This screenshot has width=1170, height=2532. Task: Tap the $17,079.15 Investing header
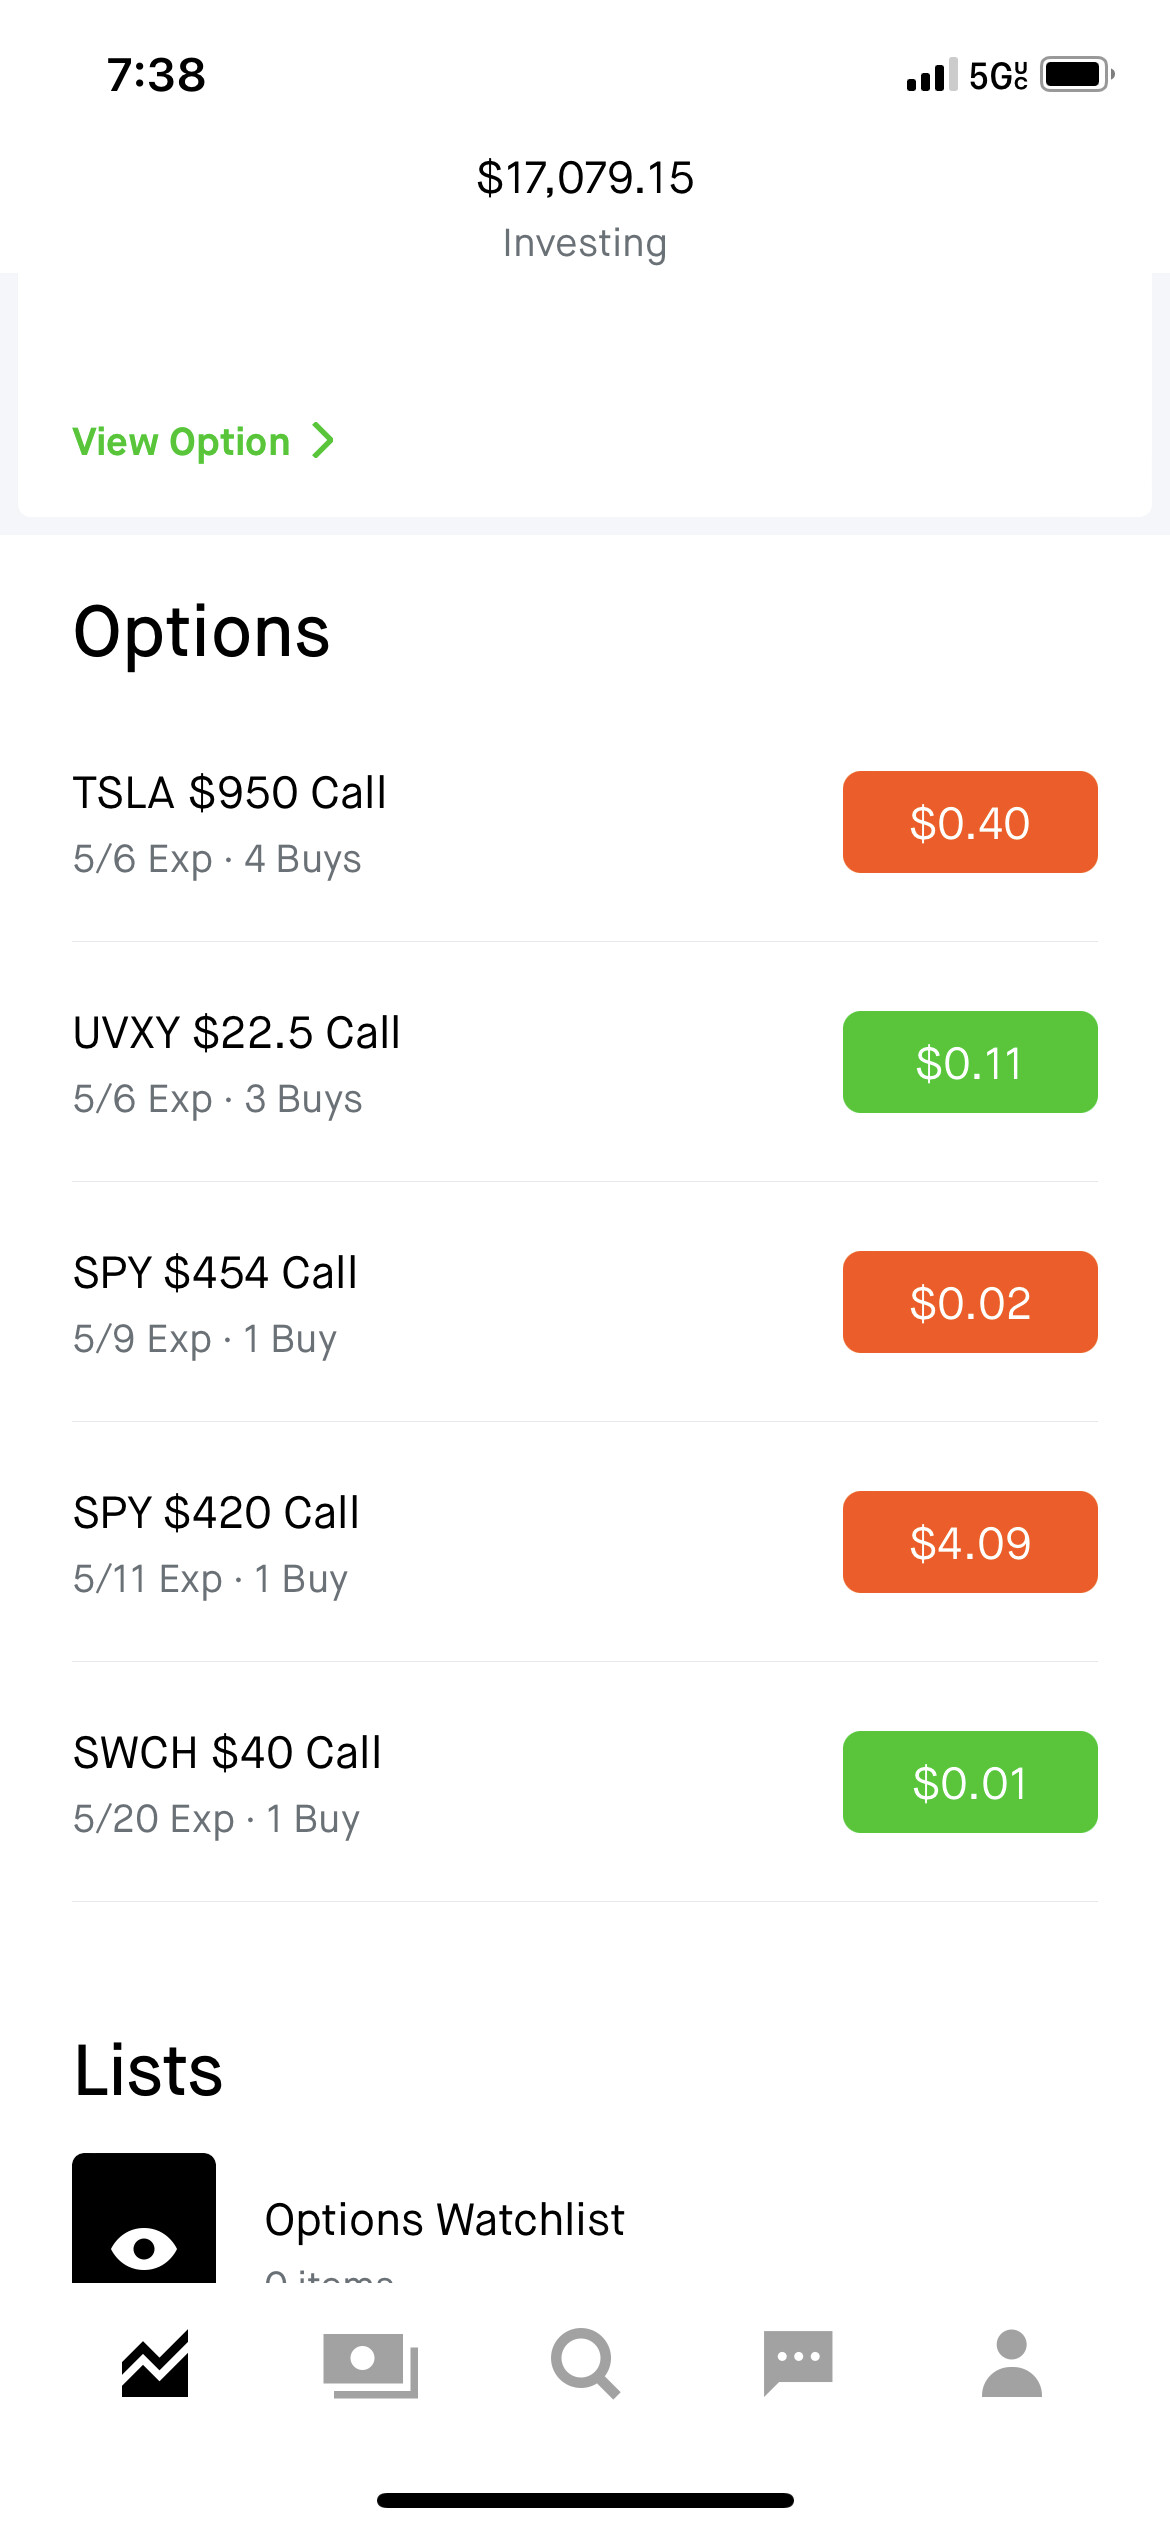pos(585,208)
